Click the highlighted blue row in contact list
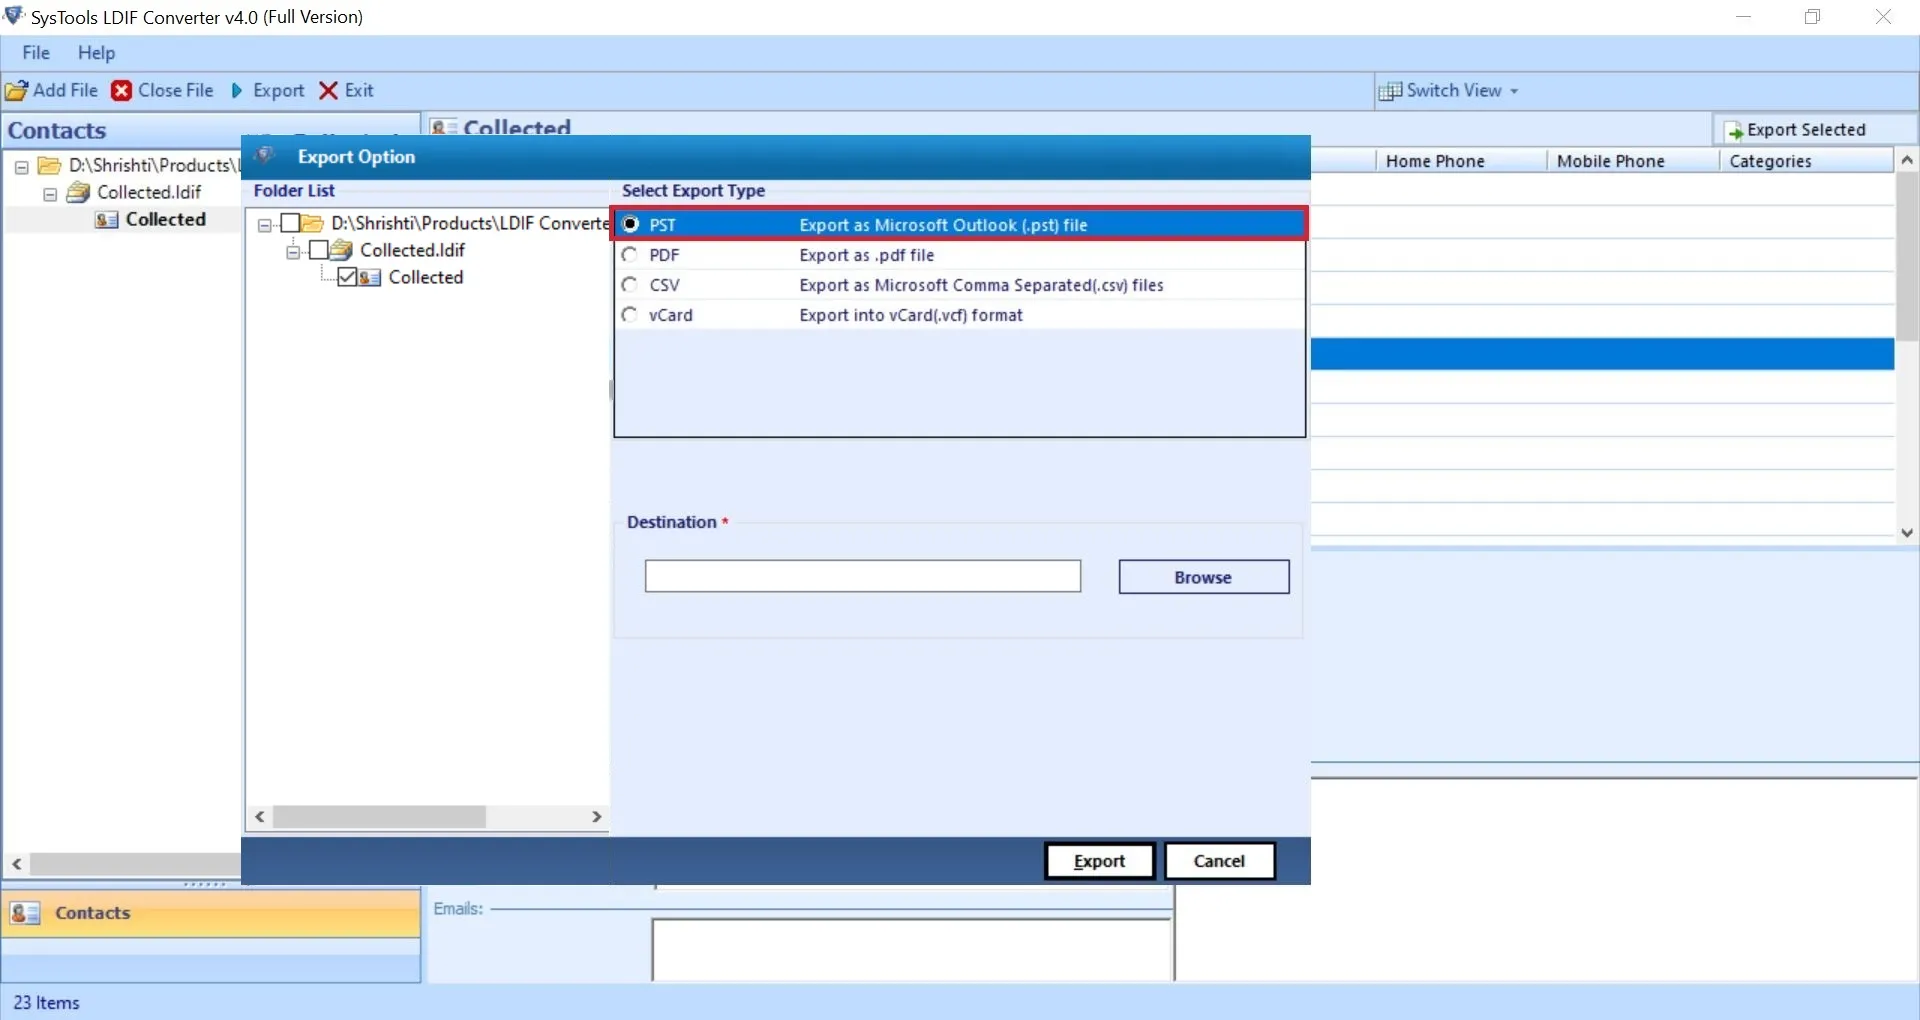 [x=1603, y=354]
